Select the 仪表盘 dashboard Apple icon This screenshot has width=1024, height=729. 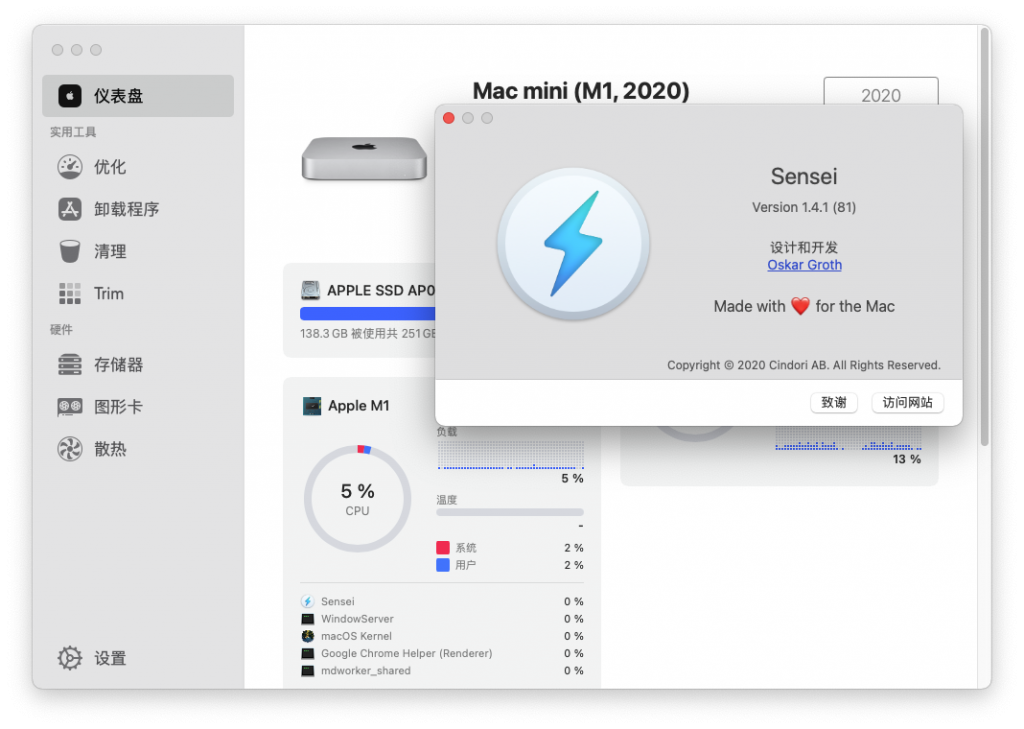[x=70, y=96]
